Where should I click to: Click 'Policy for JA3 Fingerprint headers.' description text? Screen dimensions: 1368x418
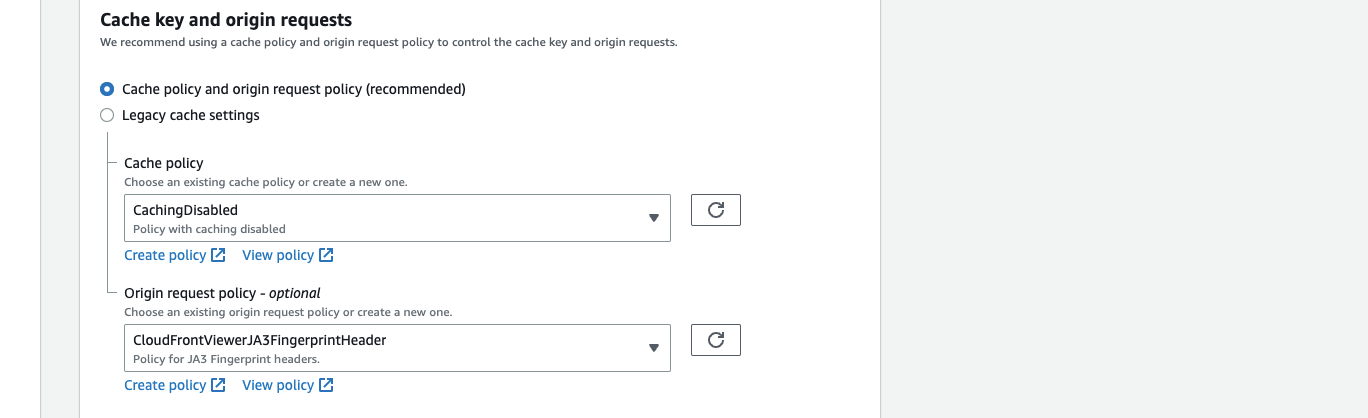pyautogui.click(x=226, y=359)
